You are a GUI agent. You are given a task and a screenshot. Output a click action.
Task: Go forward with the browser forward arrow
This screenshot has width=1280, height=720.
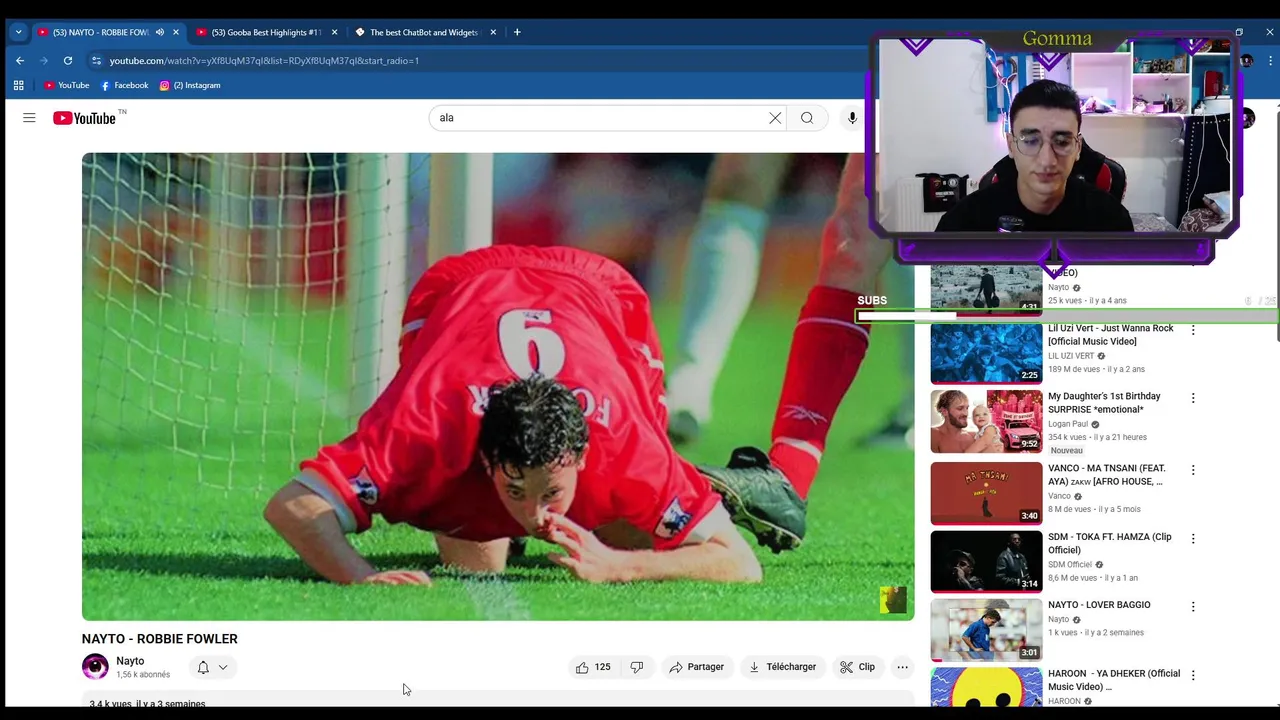(44, 60)
